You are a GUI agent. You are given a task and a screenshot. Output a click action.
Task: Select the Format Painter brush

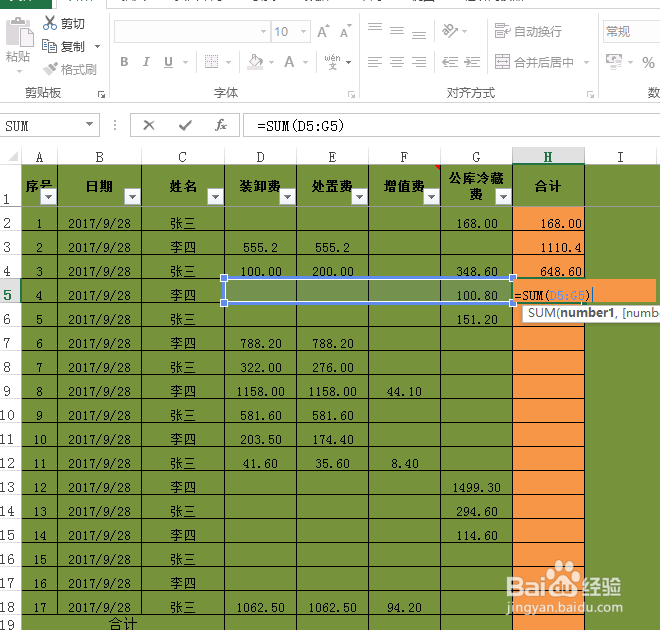[x=50, y=69]
